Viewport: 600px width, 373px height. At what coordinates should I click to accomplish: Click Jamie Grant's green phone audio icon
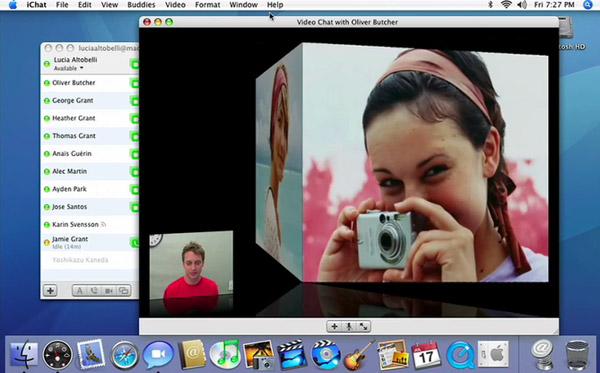coord(135,243)
